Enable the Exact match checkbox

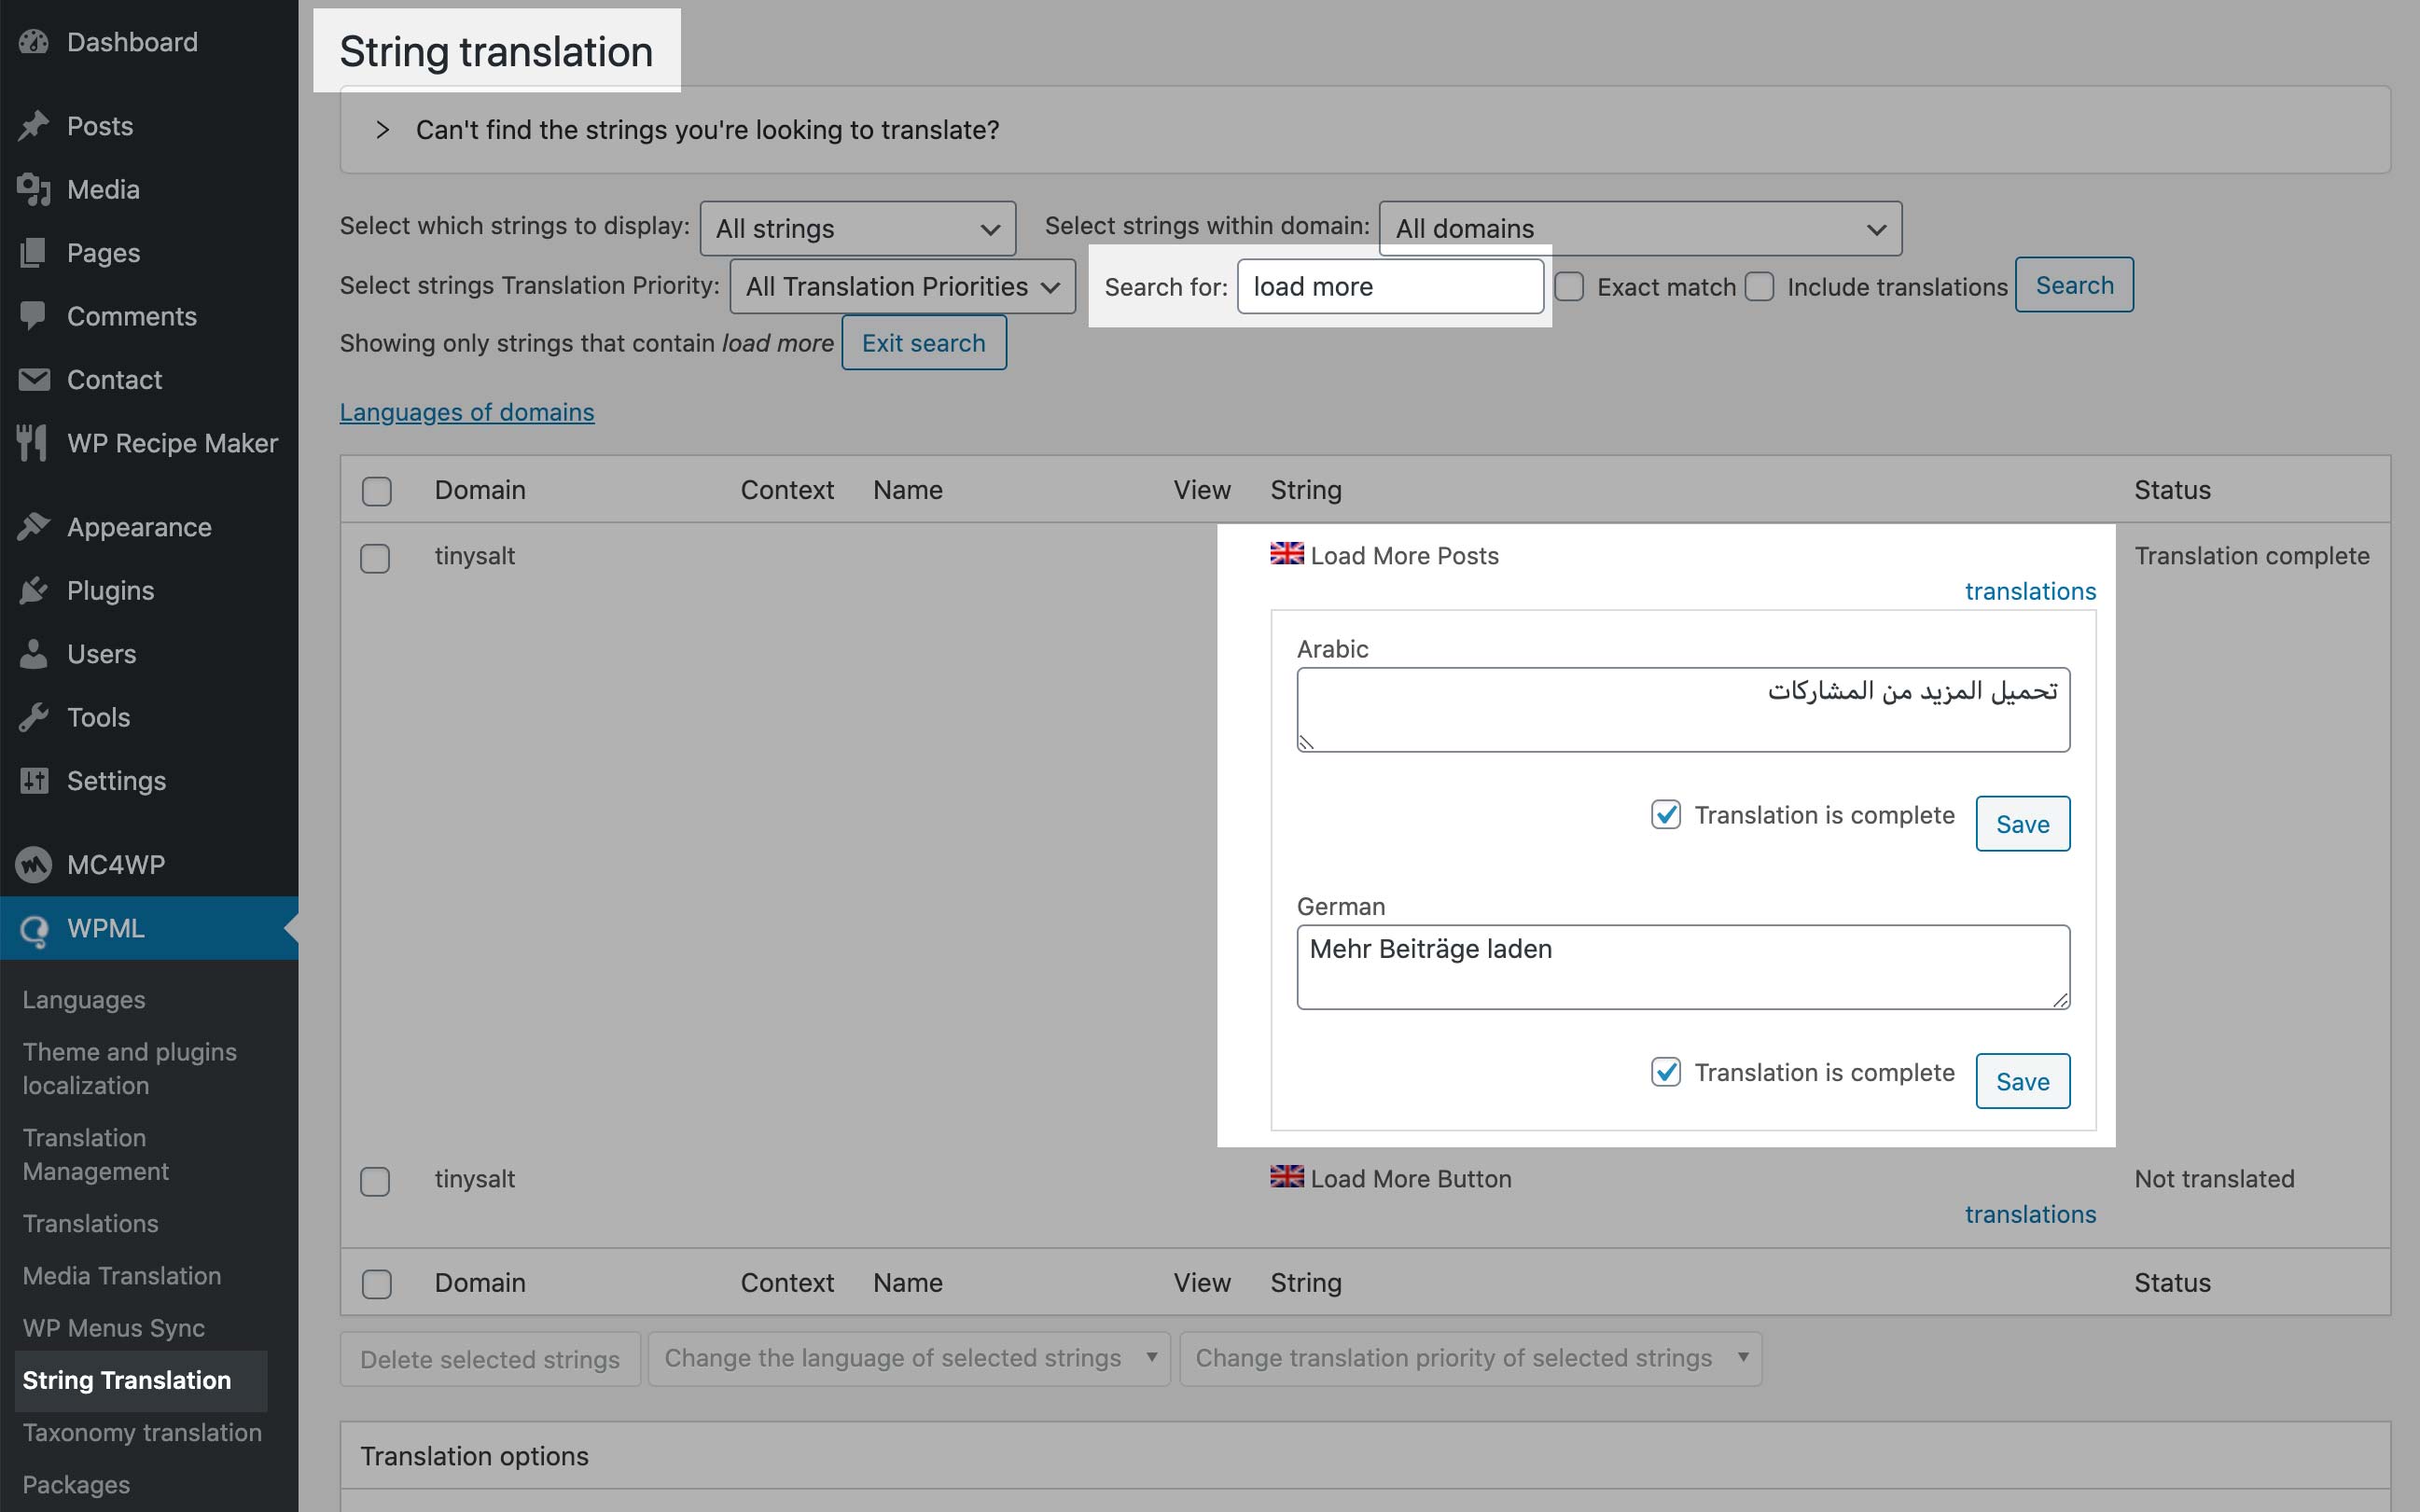pyautogui.click(x=1568, y=286)
